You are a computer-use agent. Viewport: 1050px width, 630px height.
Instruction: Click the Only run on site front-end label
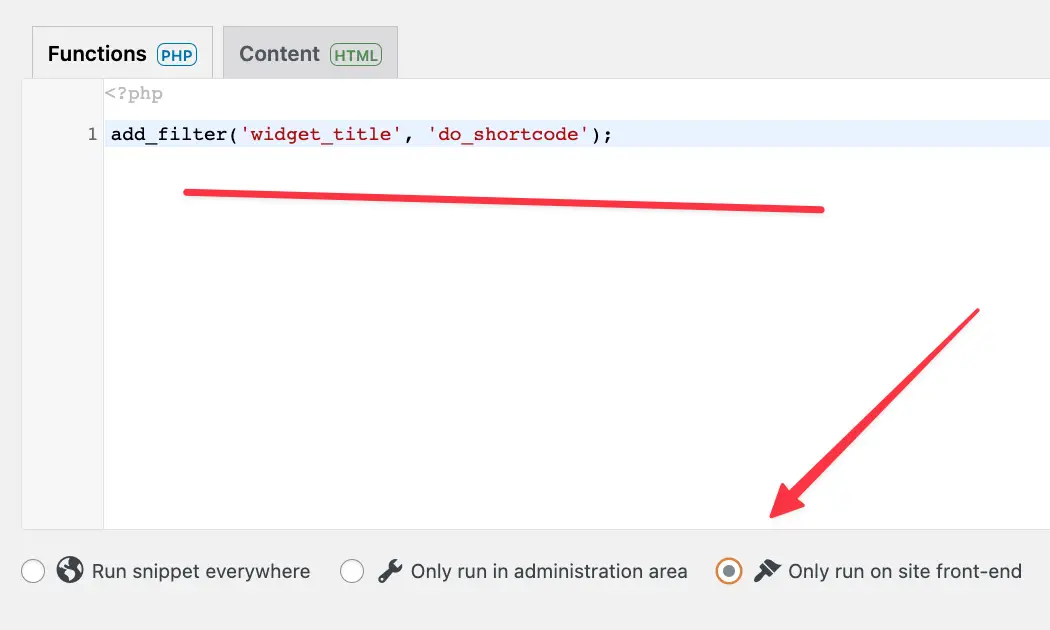(x=905, y=572)
